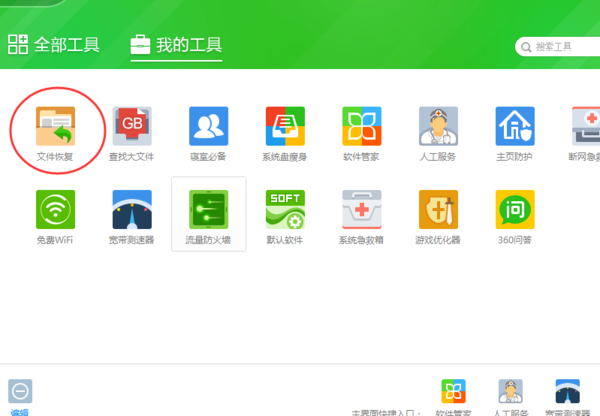Launch the 断网急救 tool
This screenshot has width=600, height=416.
tap(586, 126)
